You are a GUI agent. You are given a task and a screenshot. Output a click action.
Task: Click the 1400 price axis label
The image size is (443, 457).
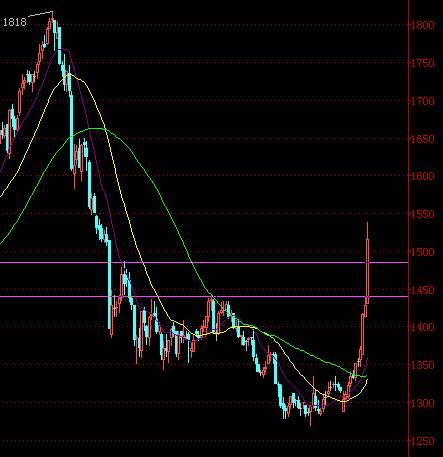pos(423,327)
